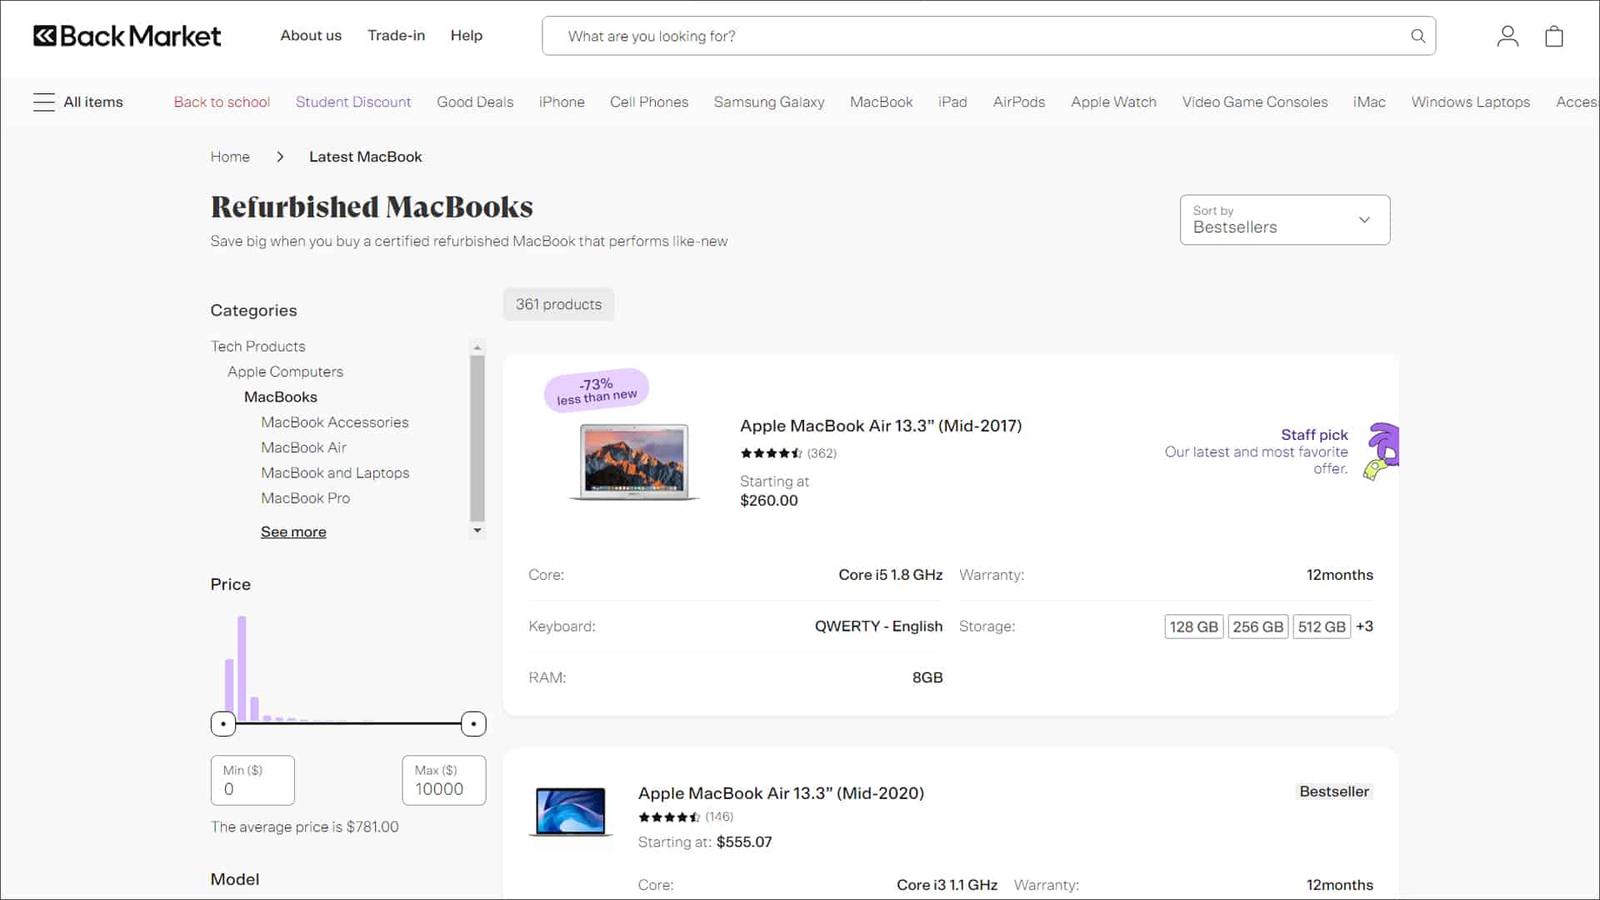Viewport: 1600px width, 900px height.
Task: Click the search magnifier icon
Action: [1418, 36]
